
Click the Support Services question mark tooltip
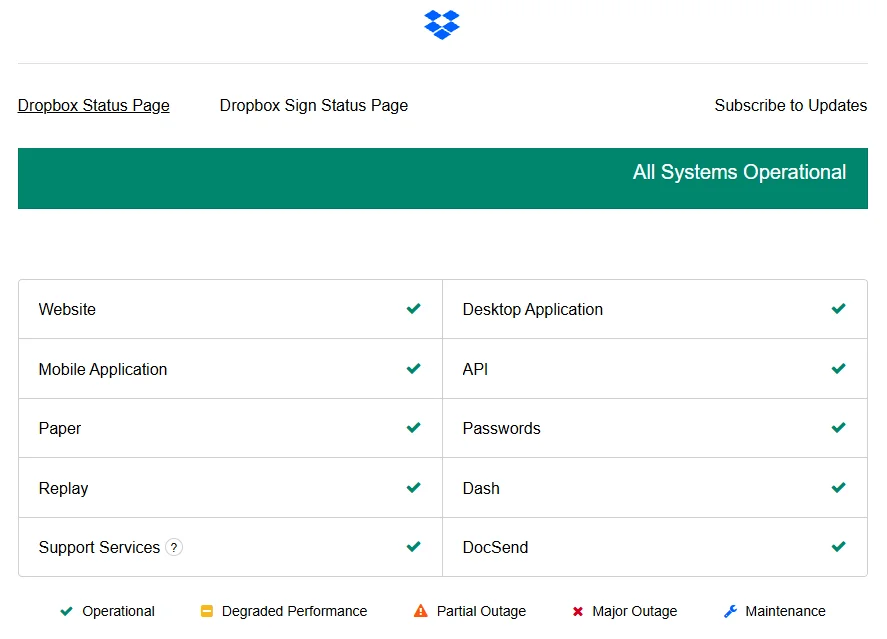pos(174,548)
